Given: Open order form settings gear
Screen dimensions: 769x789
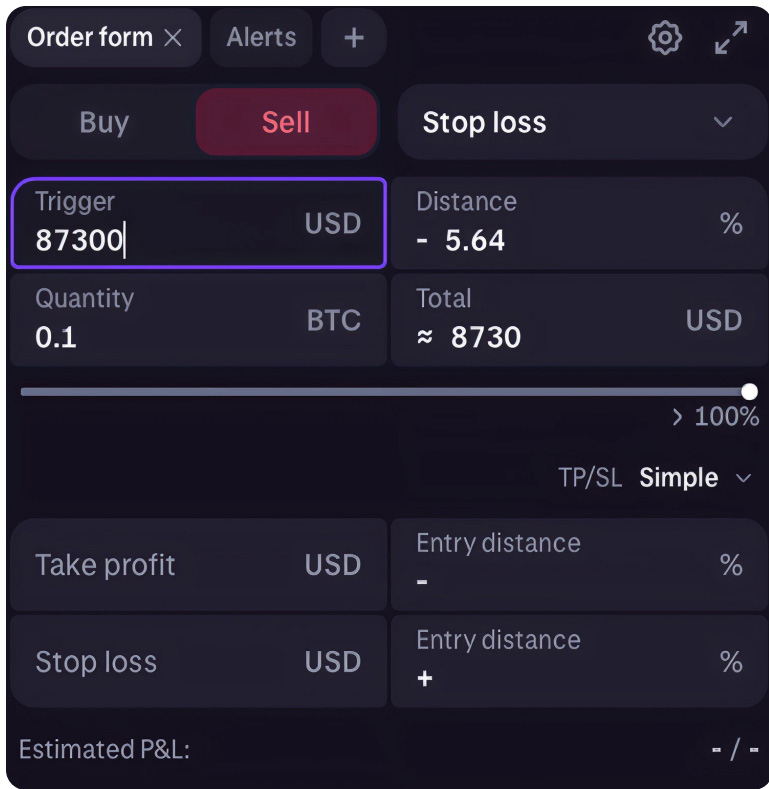Looking at the screenshot, I should [x=664, y=38].
